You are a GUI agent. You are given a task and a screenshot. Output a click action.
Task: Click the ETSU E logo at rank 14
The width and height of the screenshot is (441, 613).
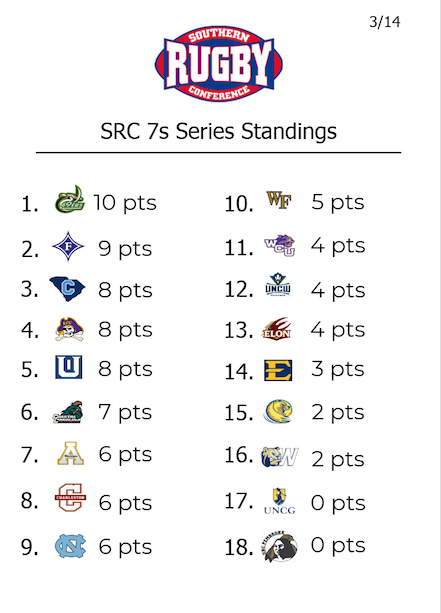[x=278, y=370]
